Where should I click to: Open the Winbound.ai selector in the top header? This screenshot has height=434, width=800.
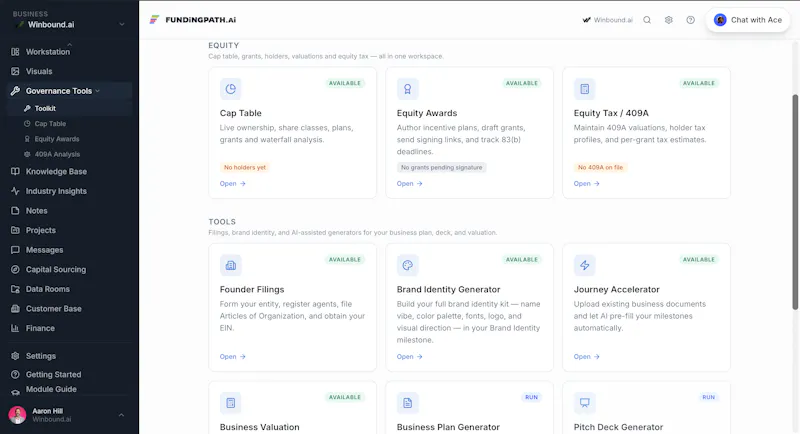[608, 20]
